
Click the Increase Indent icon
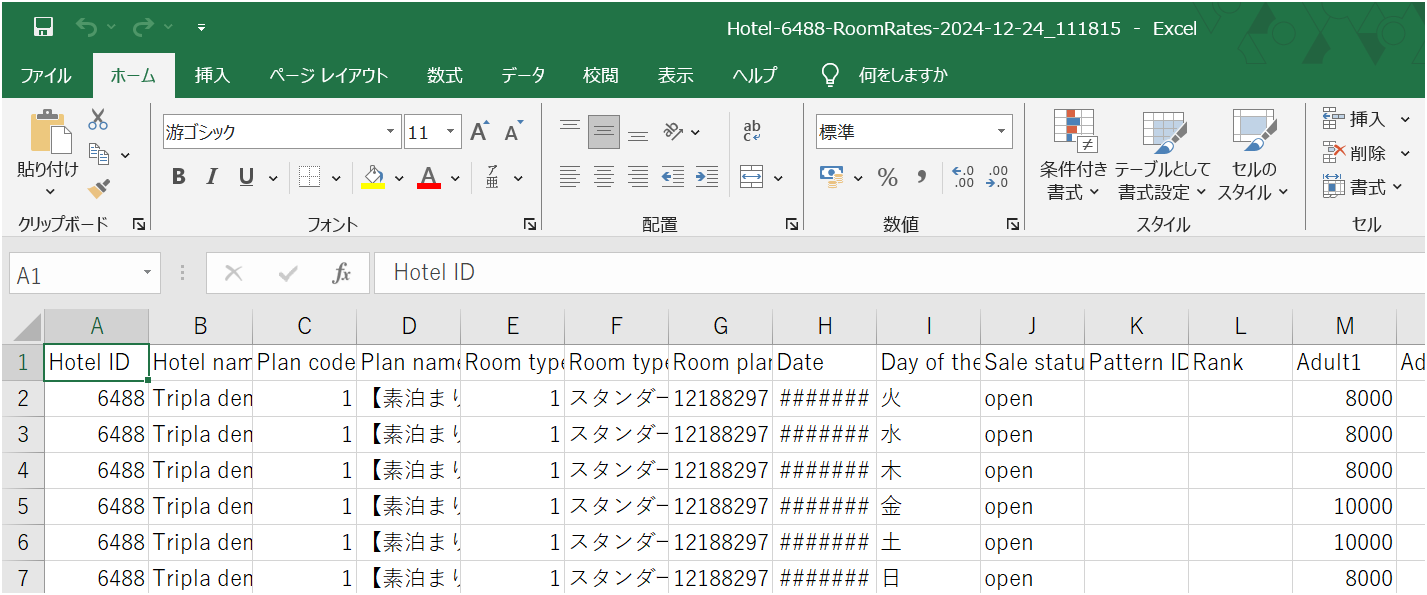(x=707, y=177)
